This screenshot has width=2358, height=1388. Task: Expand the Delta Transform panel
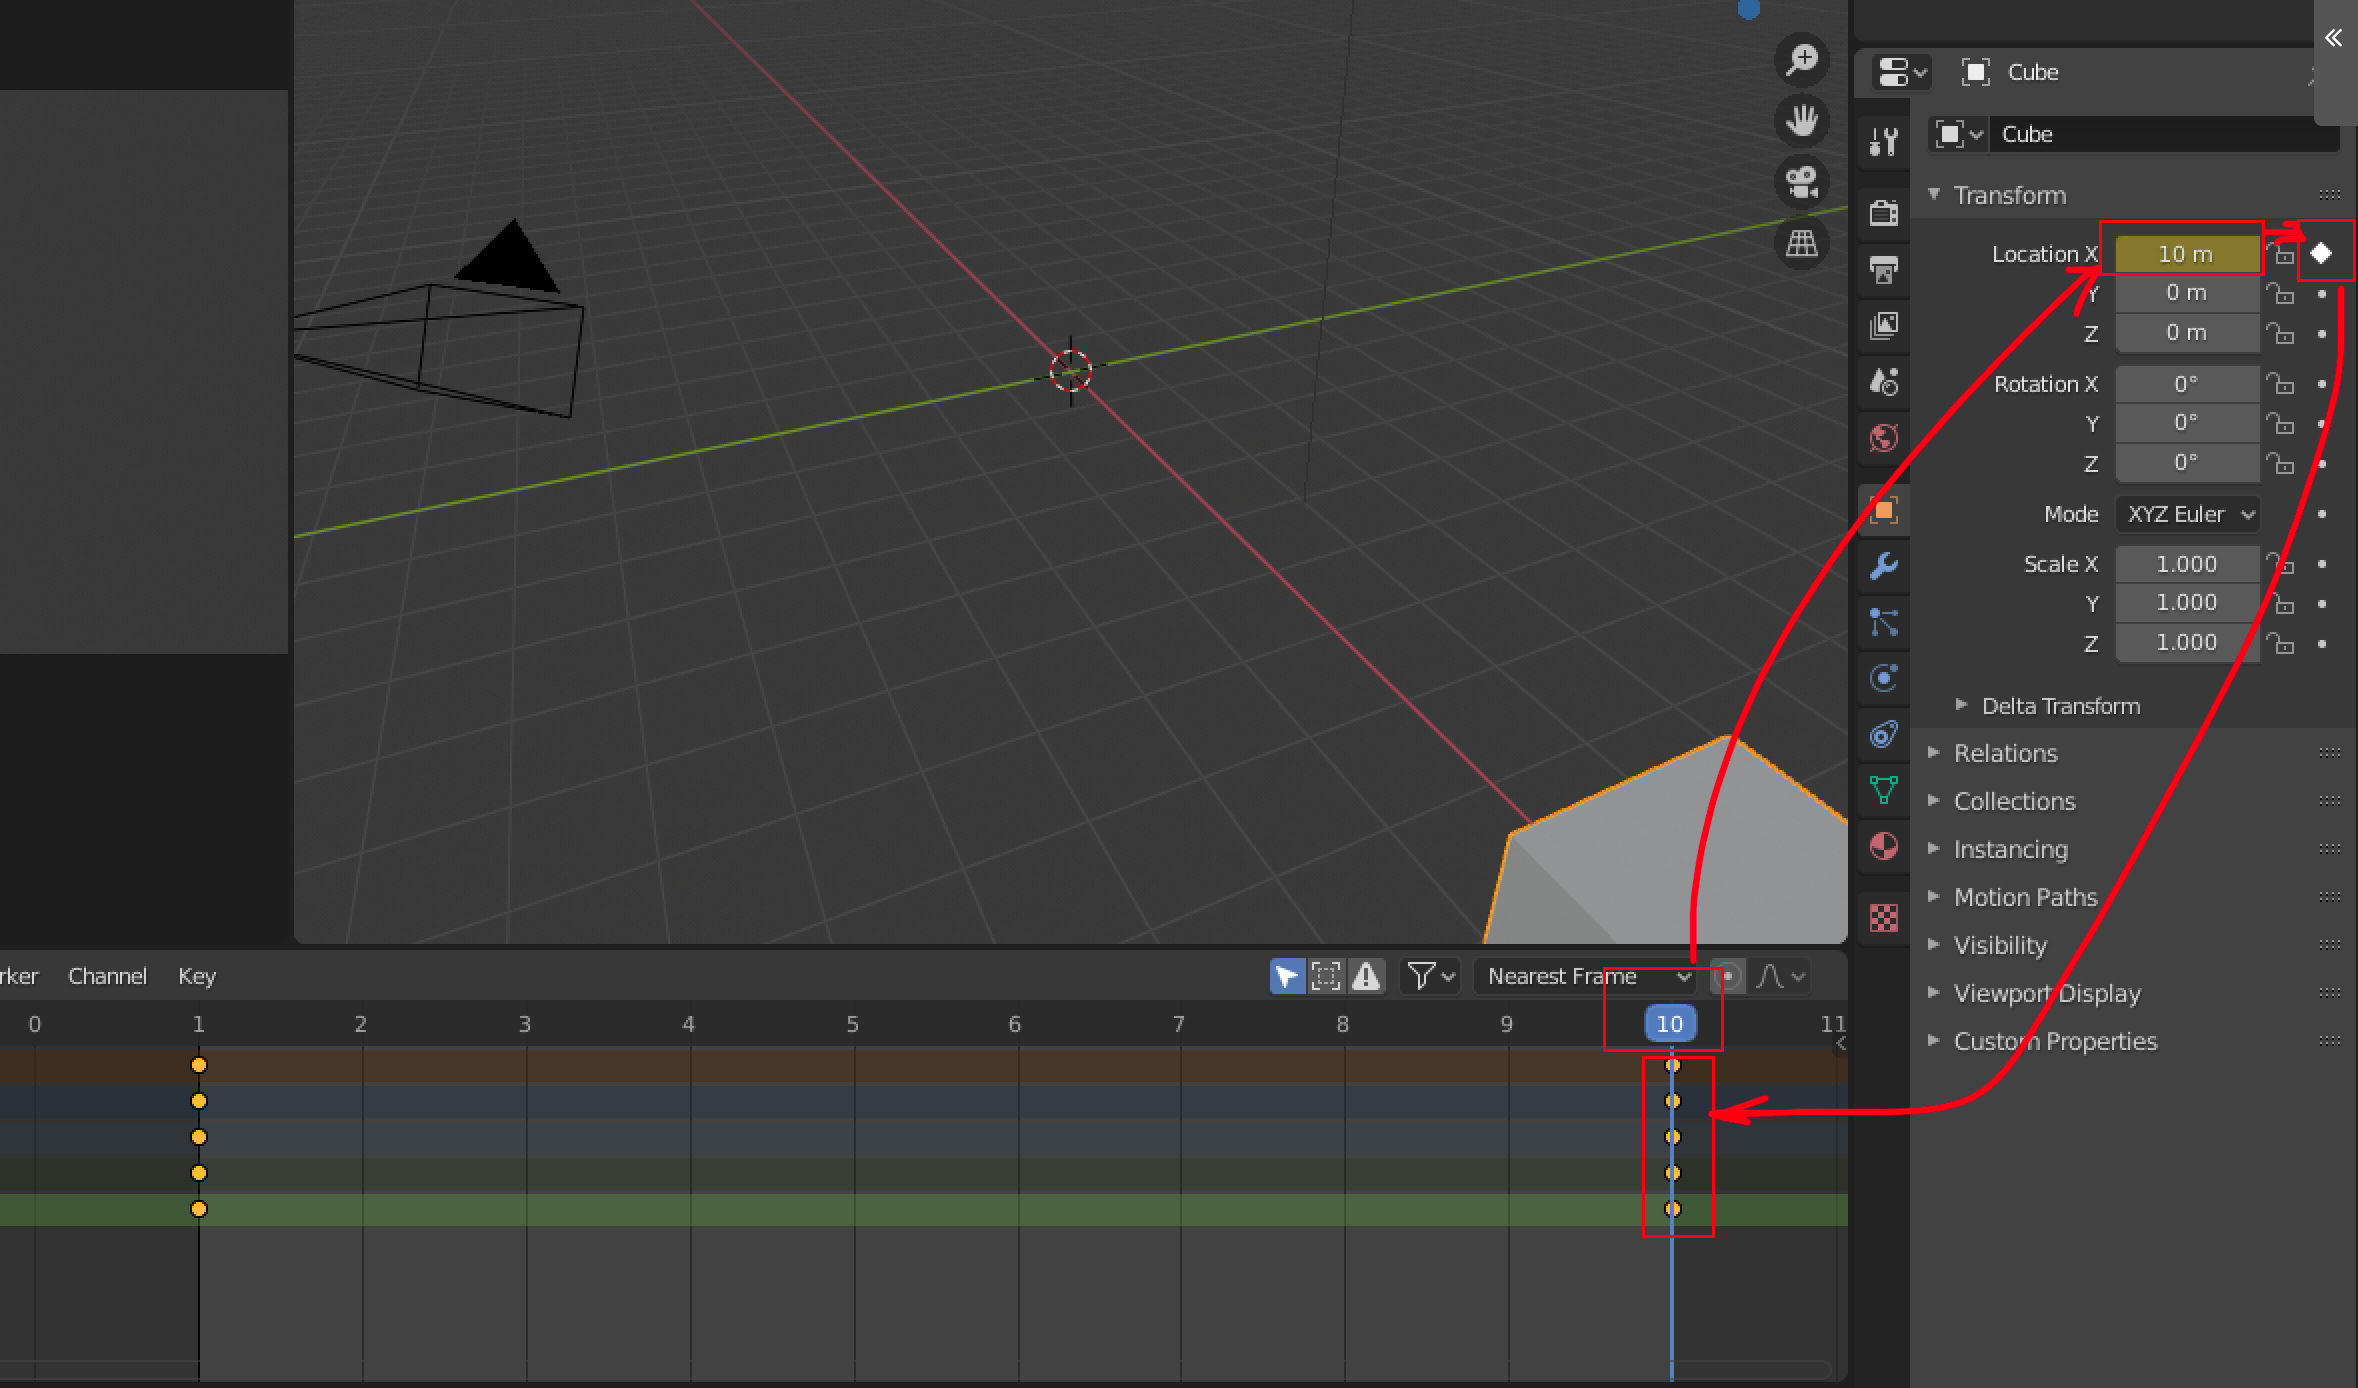pyautogui.click(x=1962, y=705)
